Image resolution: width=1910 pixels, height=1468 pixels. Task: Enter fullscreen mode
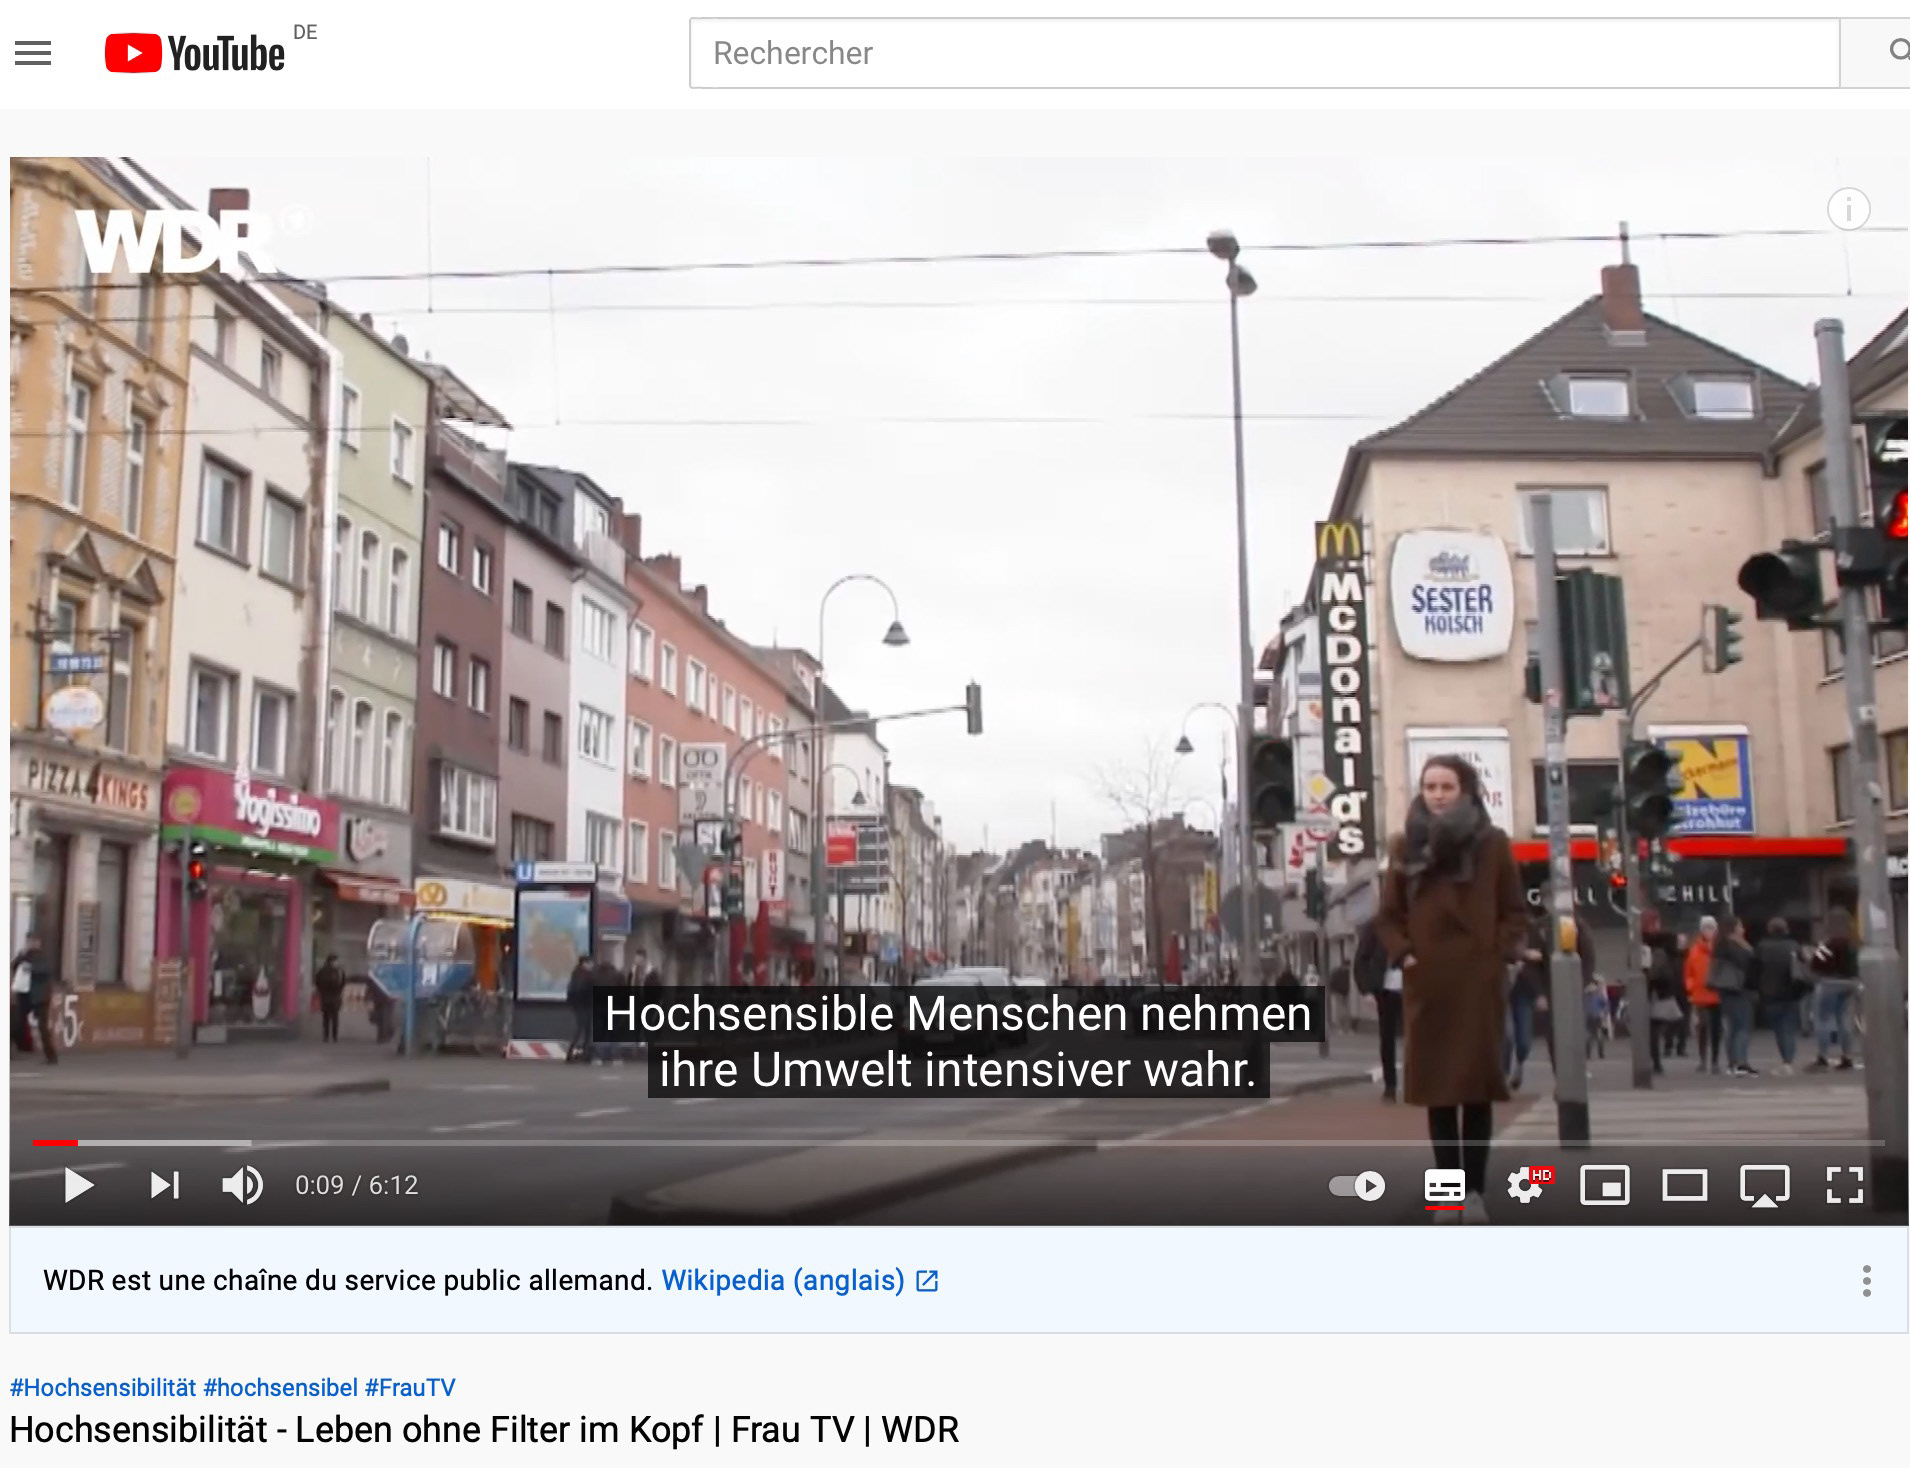click(1844, 1186)
